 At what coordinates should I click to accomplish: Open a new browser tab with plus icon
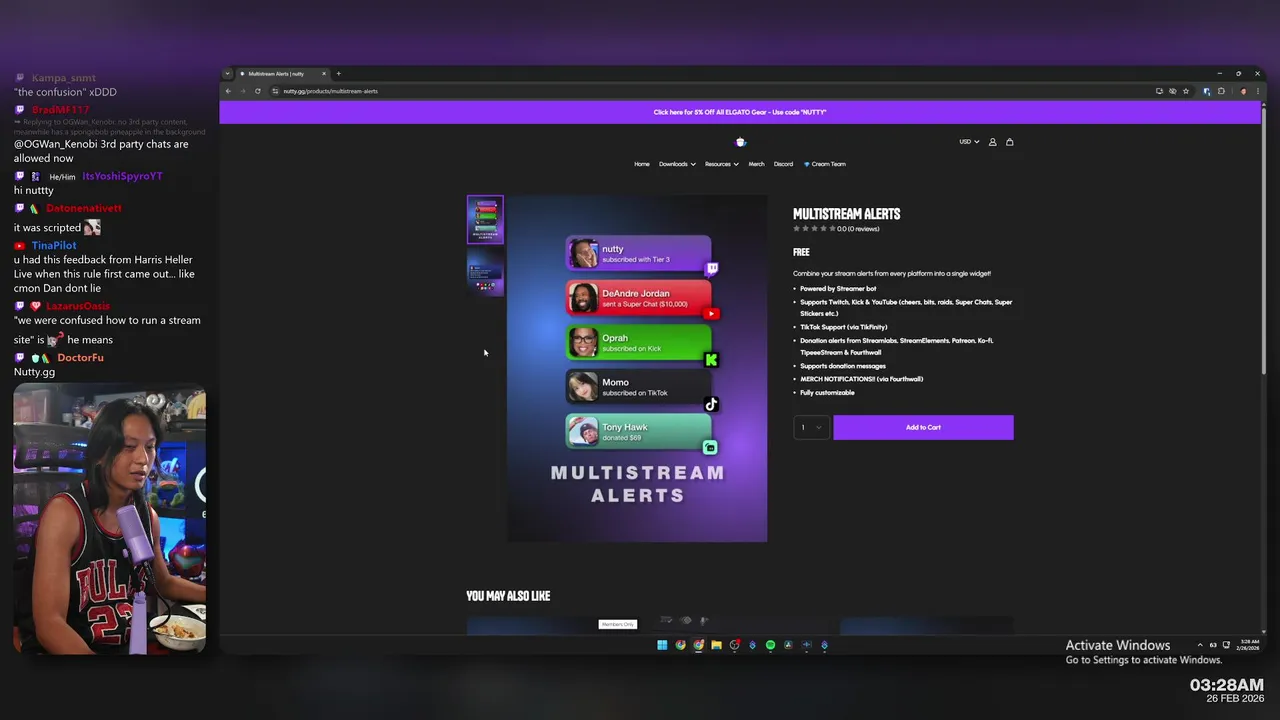pos(338,73)
